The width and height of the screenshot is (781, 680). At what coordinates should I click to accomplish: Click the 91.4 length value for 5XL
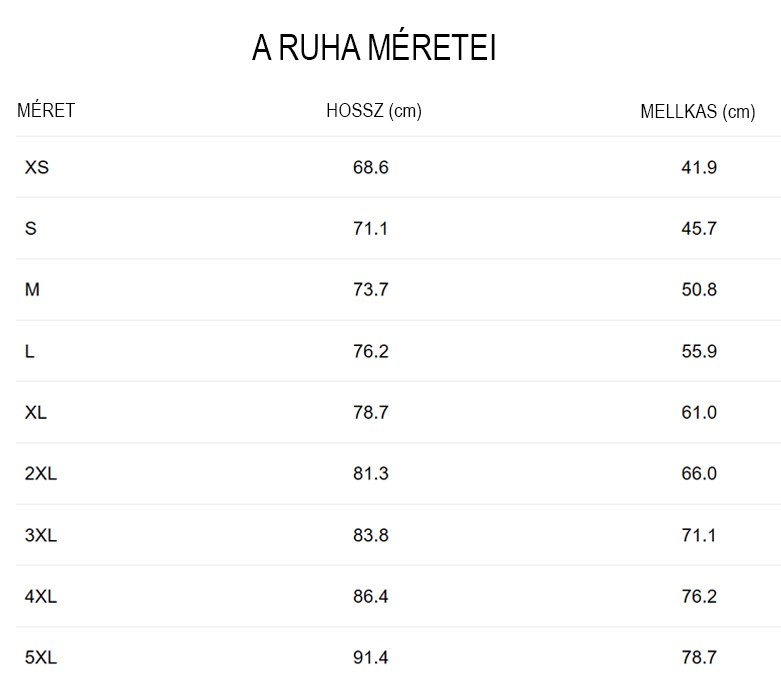(371, 658)
